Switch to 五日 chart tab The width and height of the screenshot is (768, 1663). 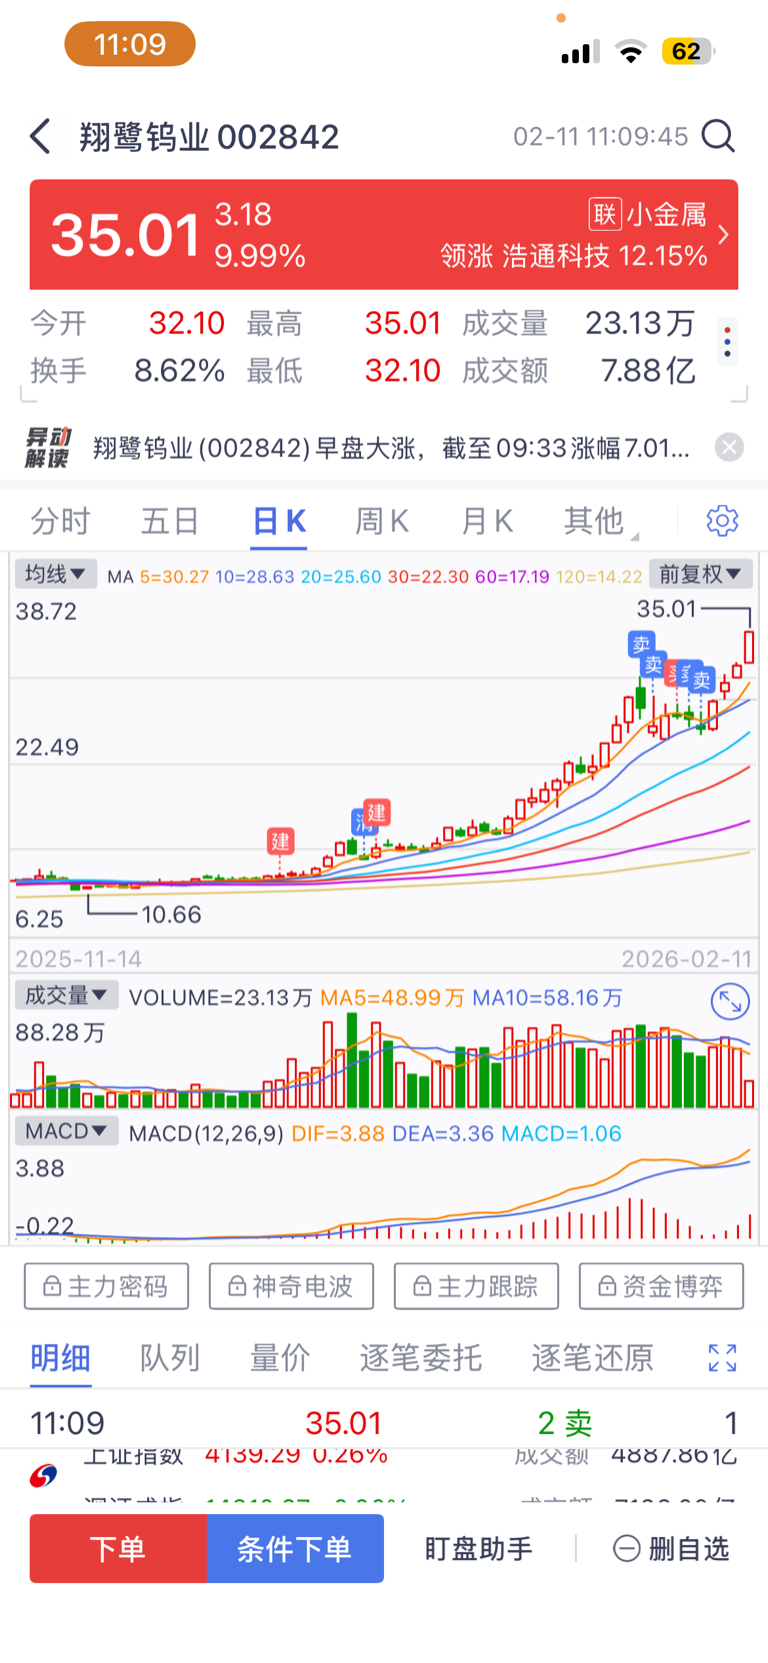(x=170, y=521)
